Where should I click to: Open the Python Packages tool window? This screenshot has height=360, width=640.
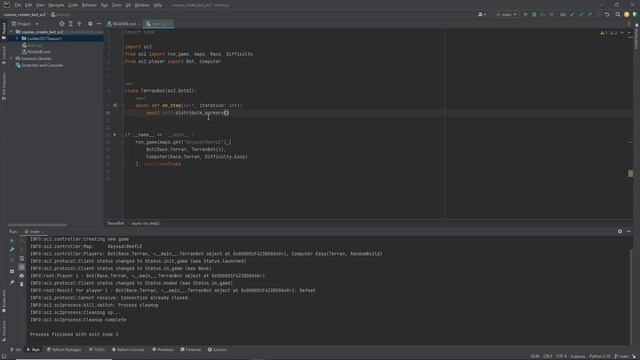(x=64, y=350)
